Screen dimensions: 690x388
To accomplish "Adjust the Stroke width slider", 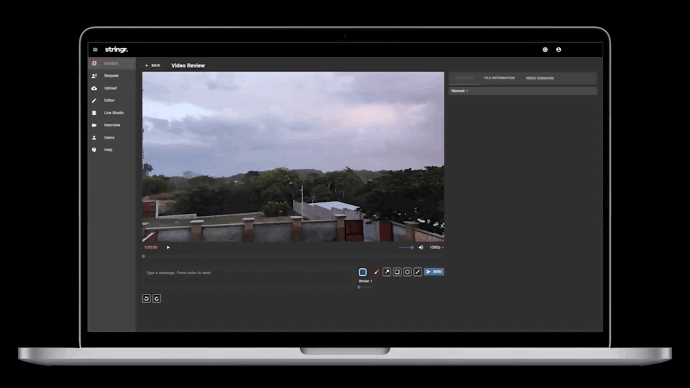I will coord(365,287).
